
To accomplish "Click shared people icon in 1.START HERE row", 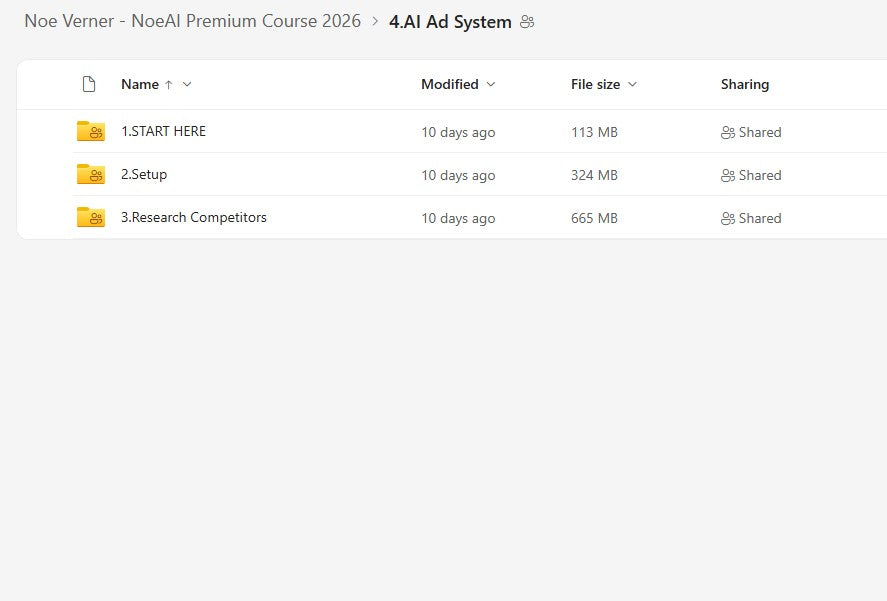I will [727, 132].
